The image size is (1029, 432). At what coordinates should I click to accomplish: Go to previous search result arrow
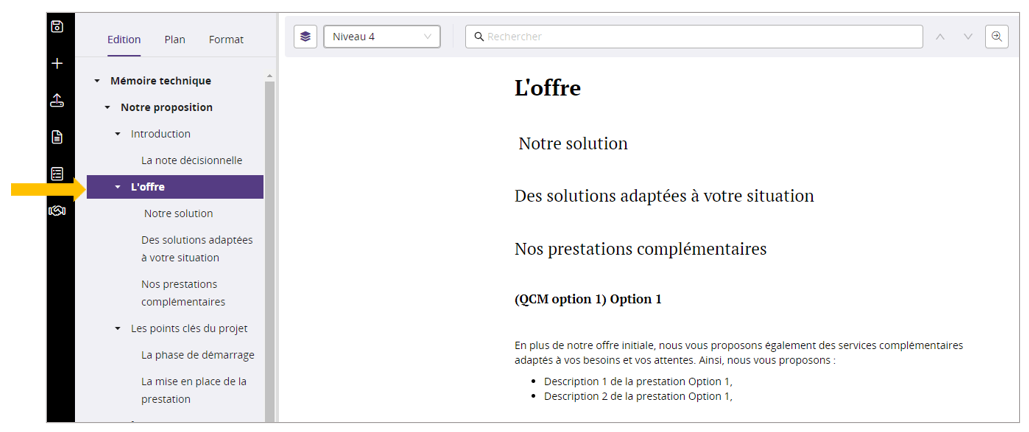click(940, 37)
